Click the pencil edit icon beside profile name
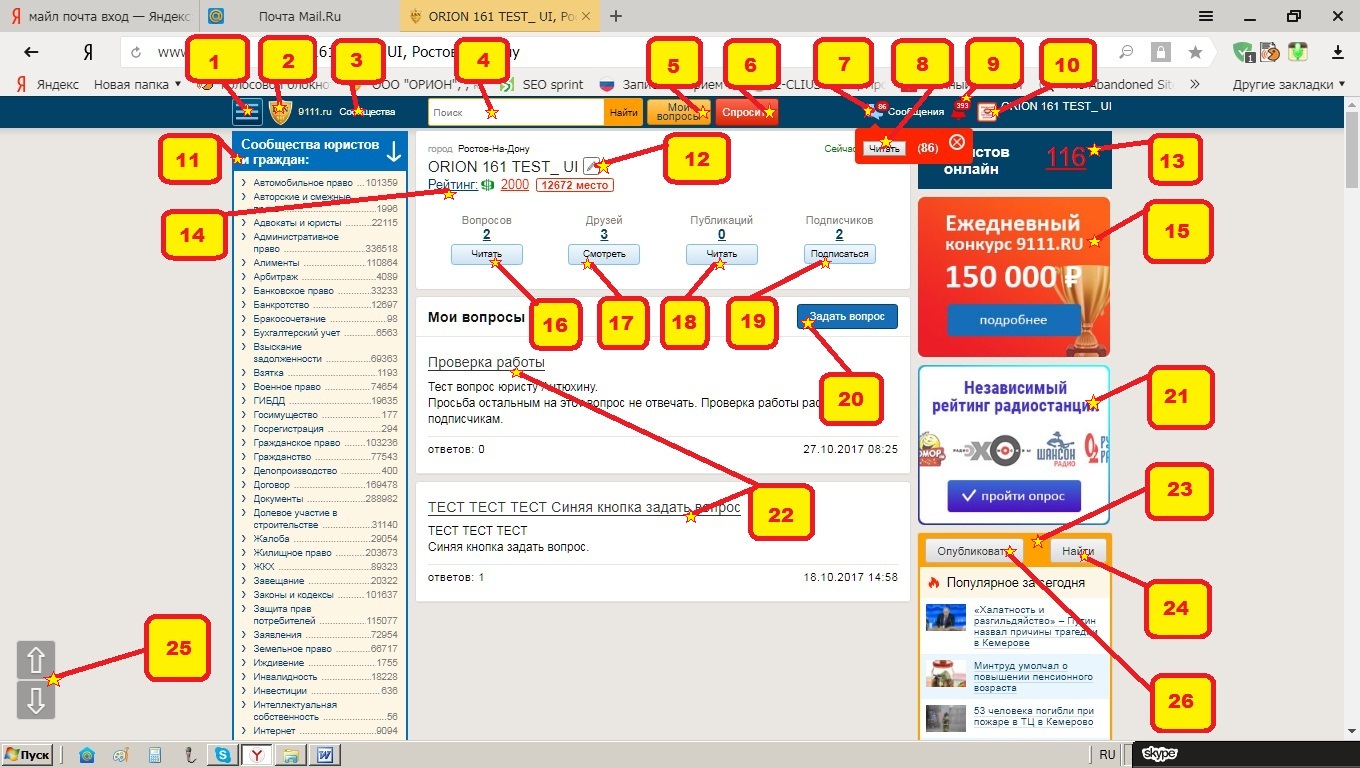The width and height of the screenshot is (1360, 768). (x=592, y=166)
